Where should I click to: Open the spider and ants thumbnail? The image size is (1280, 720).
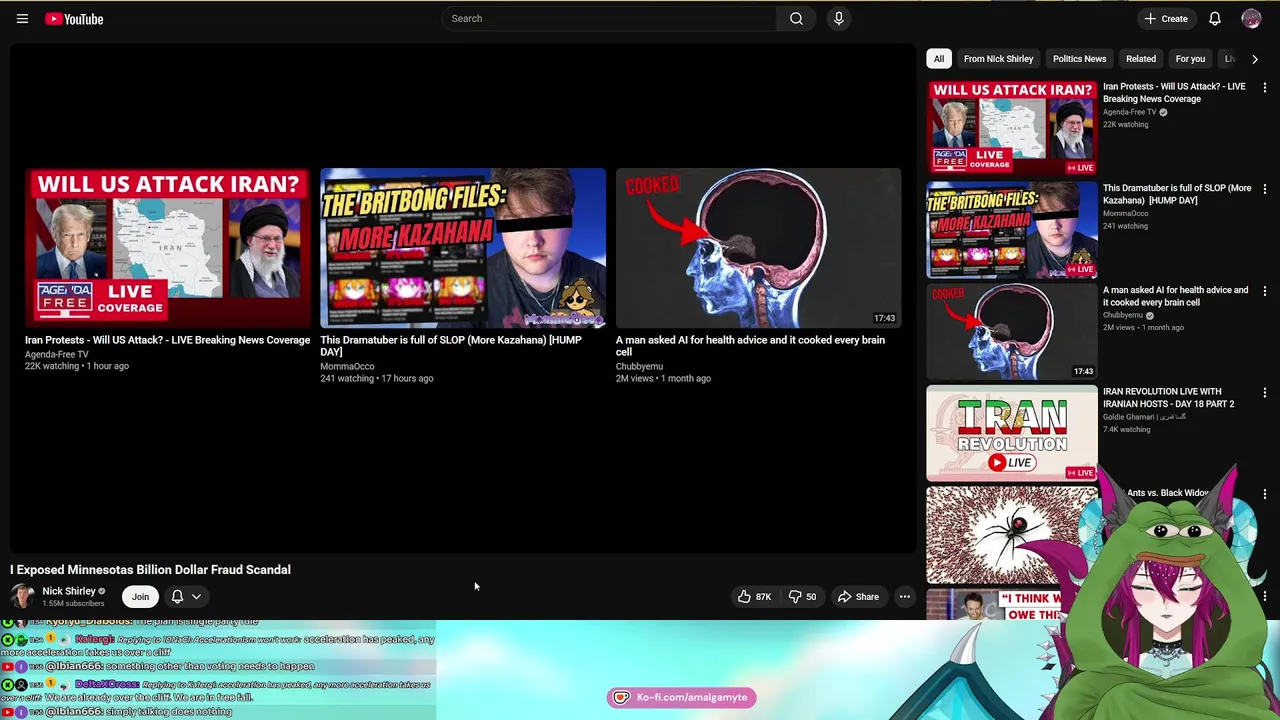(x=1012, y=535)
